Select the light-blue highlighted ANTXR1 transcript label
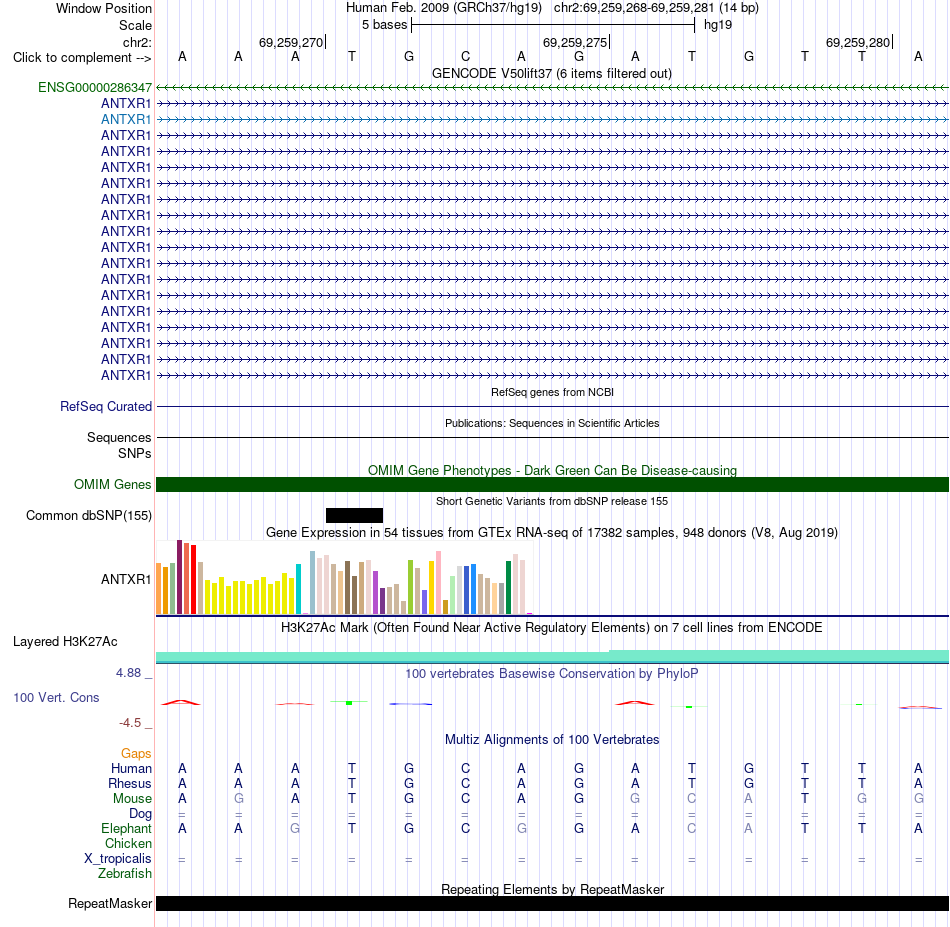The height and width of the screenshot is (927, 950). coord(126,119)
